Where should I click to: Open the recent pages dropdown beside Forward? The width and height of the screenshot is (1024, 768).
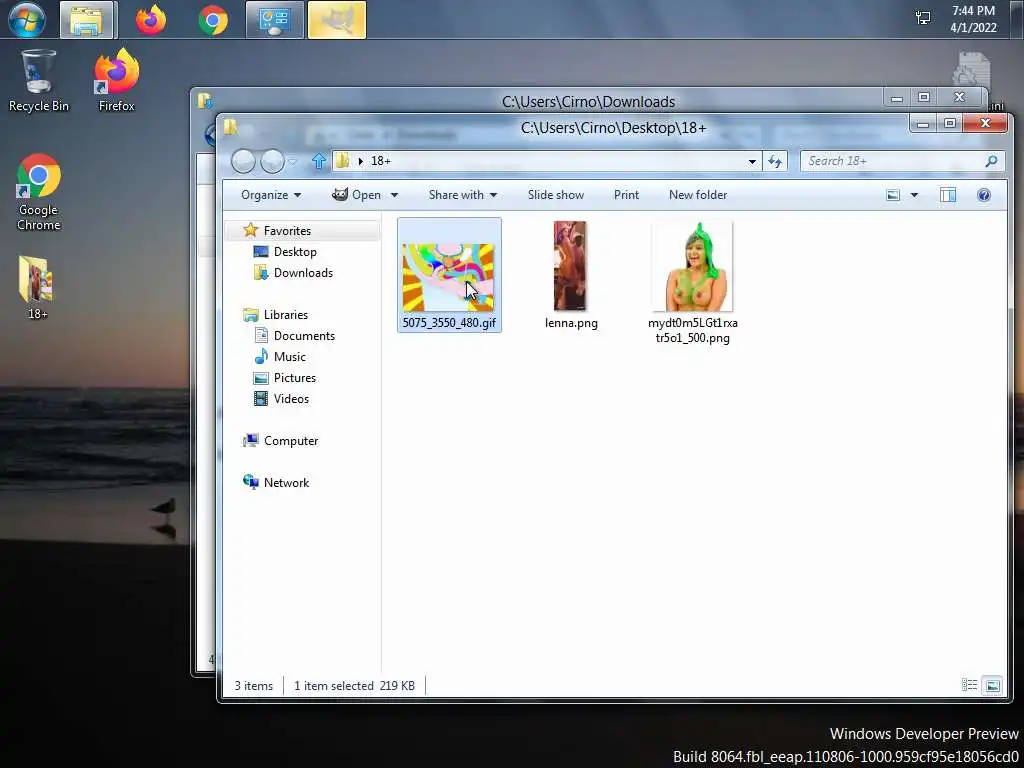point(293,161)
